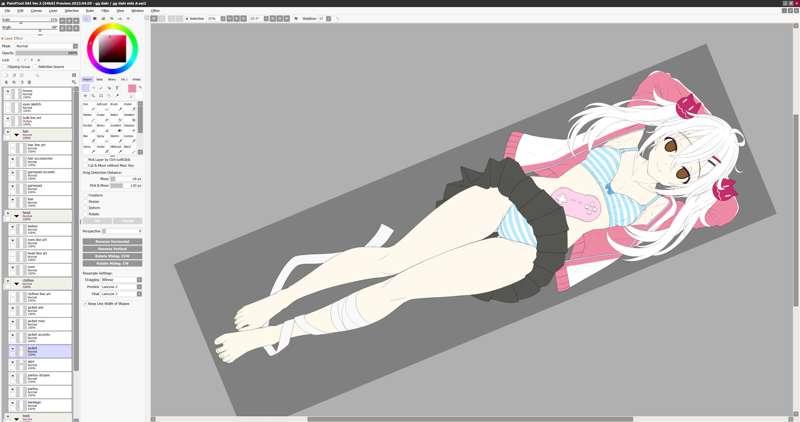Select the Rotate radio option

click(86, 214)
